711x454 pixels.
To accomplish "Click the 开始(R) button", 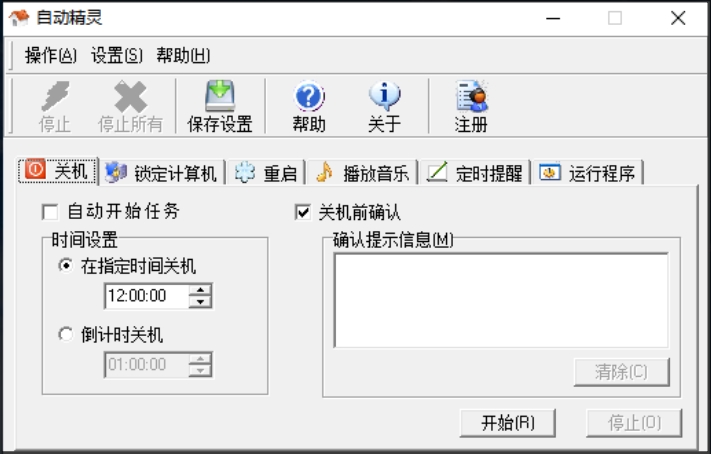I will pyautogui.click(x=507, y=423).
